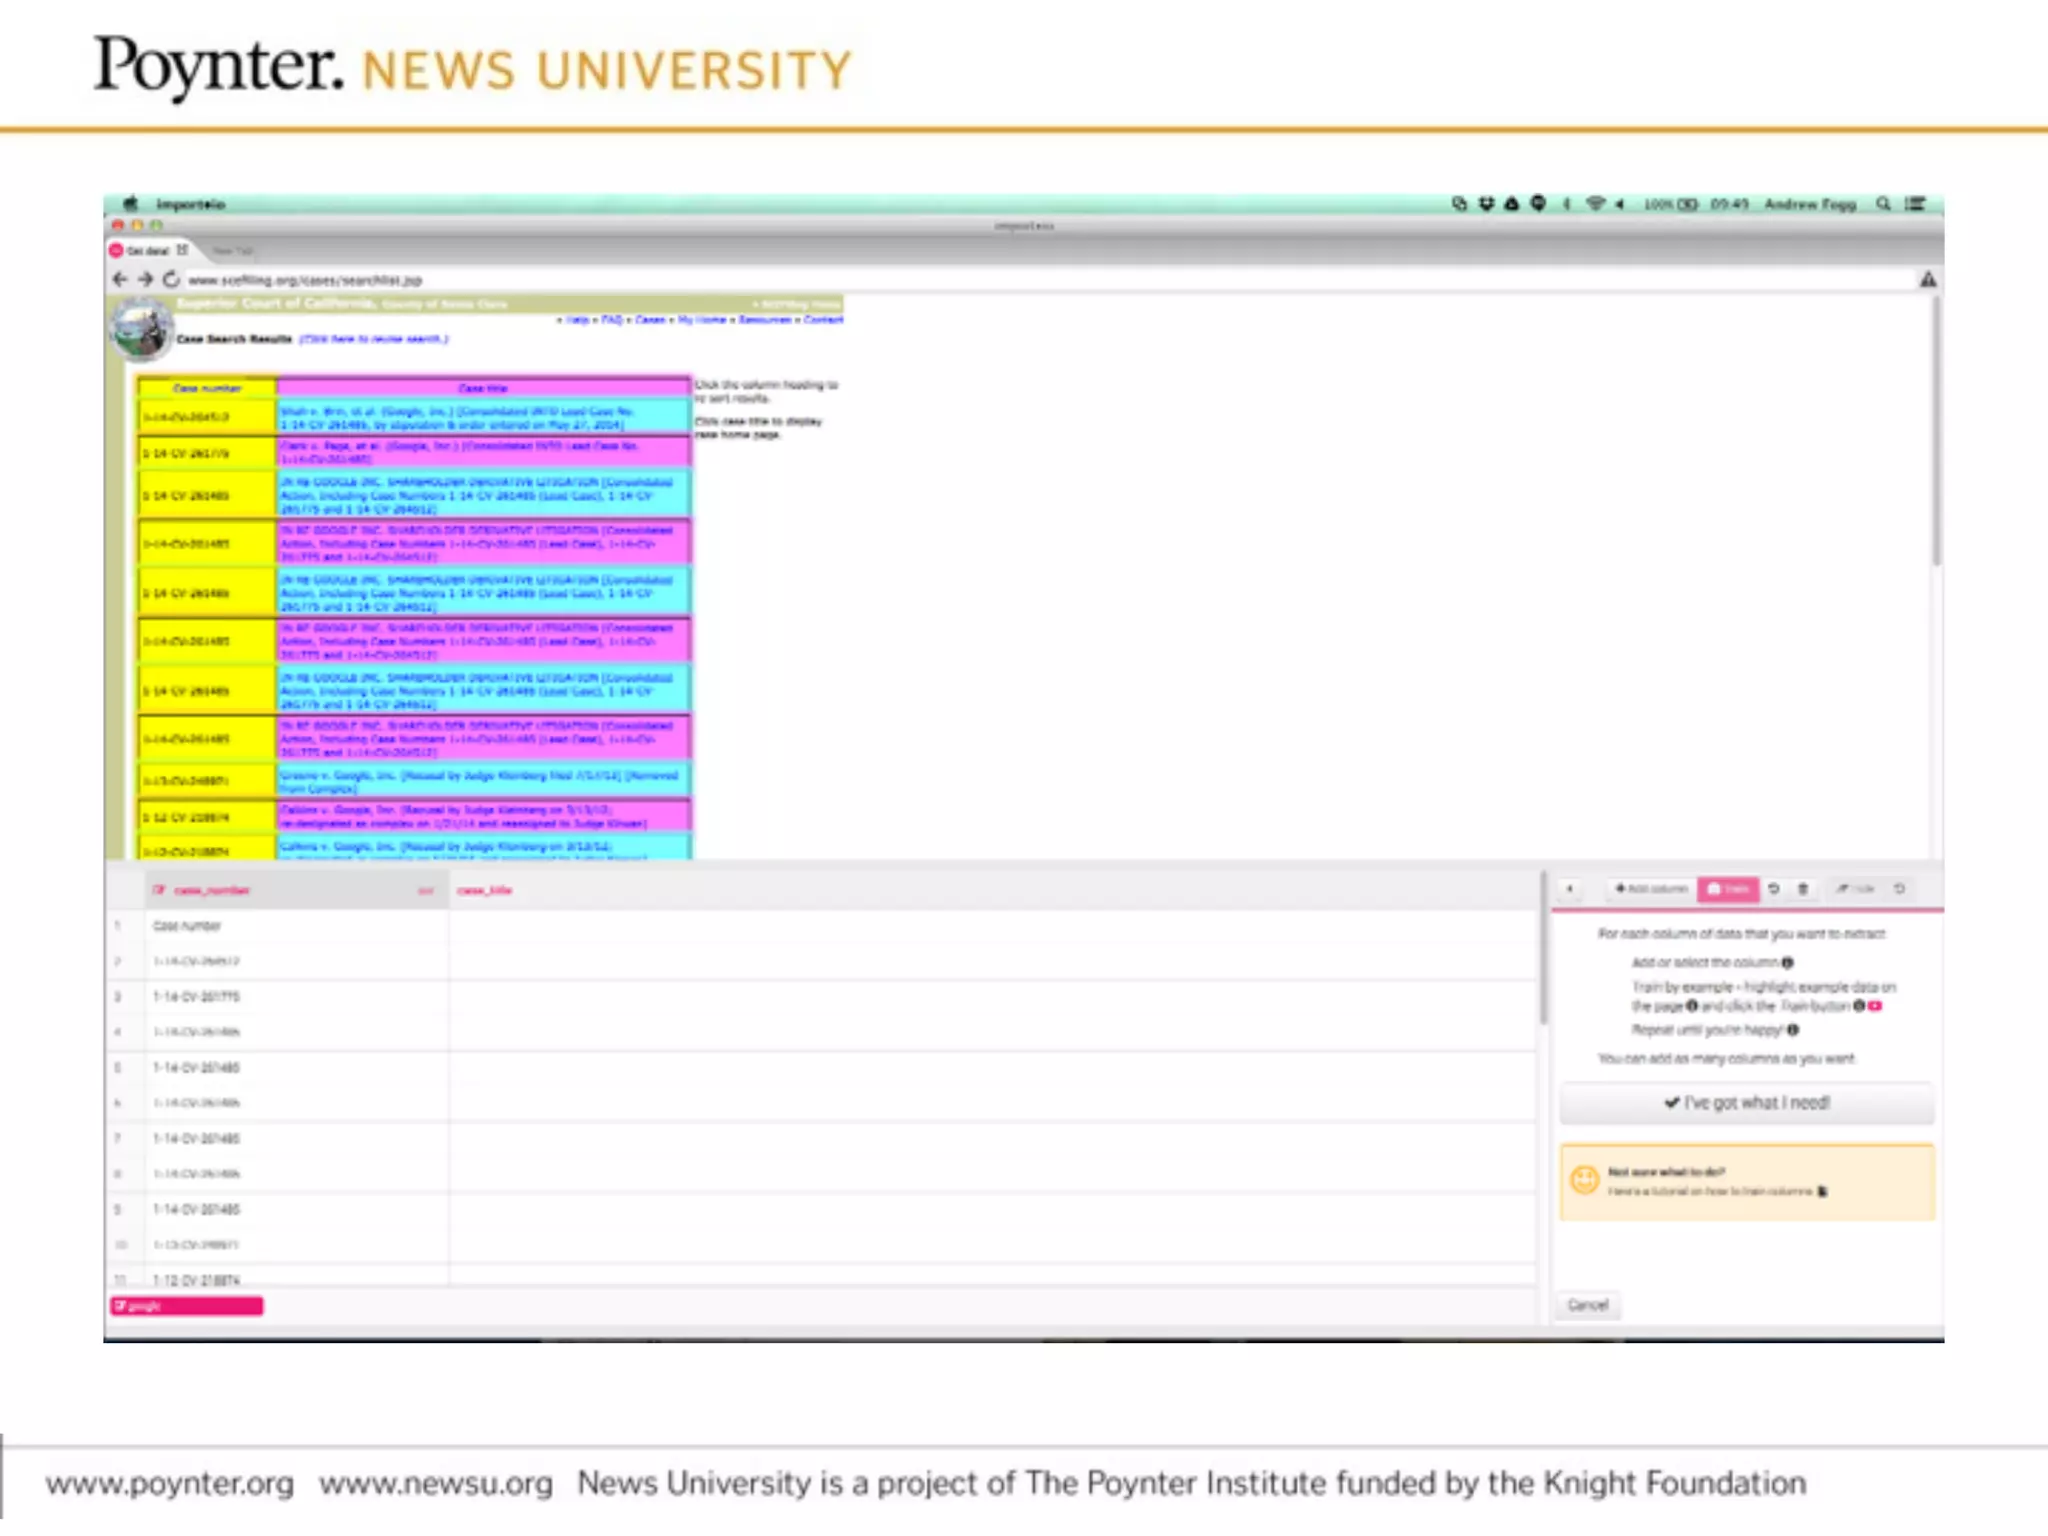Click the browser back arrow

pyautogui.click(x=120, y=279)
